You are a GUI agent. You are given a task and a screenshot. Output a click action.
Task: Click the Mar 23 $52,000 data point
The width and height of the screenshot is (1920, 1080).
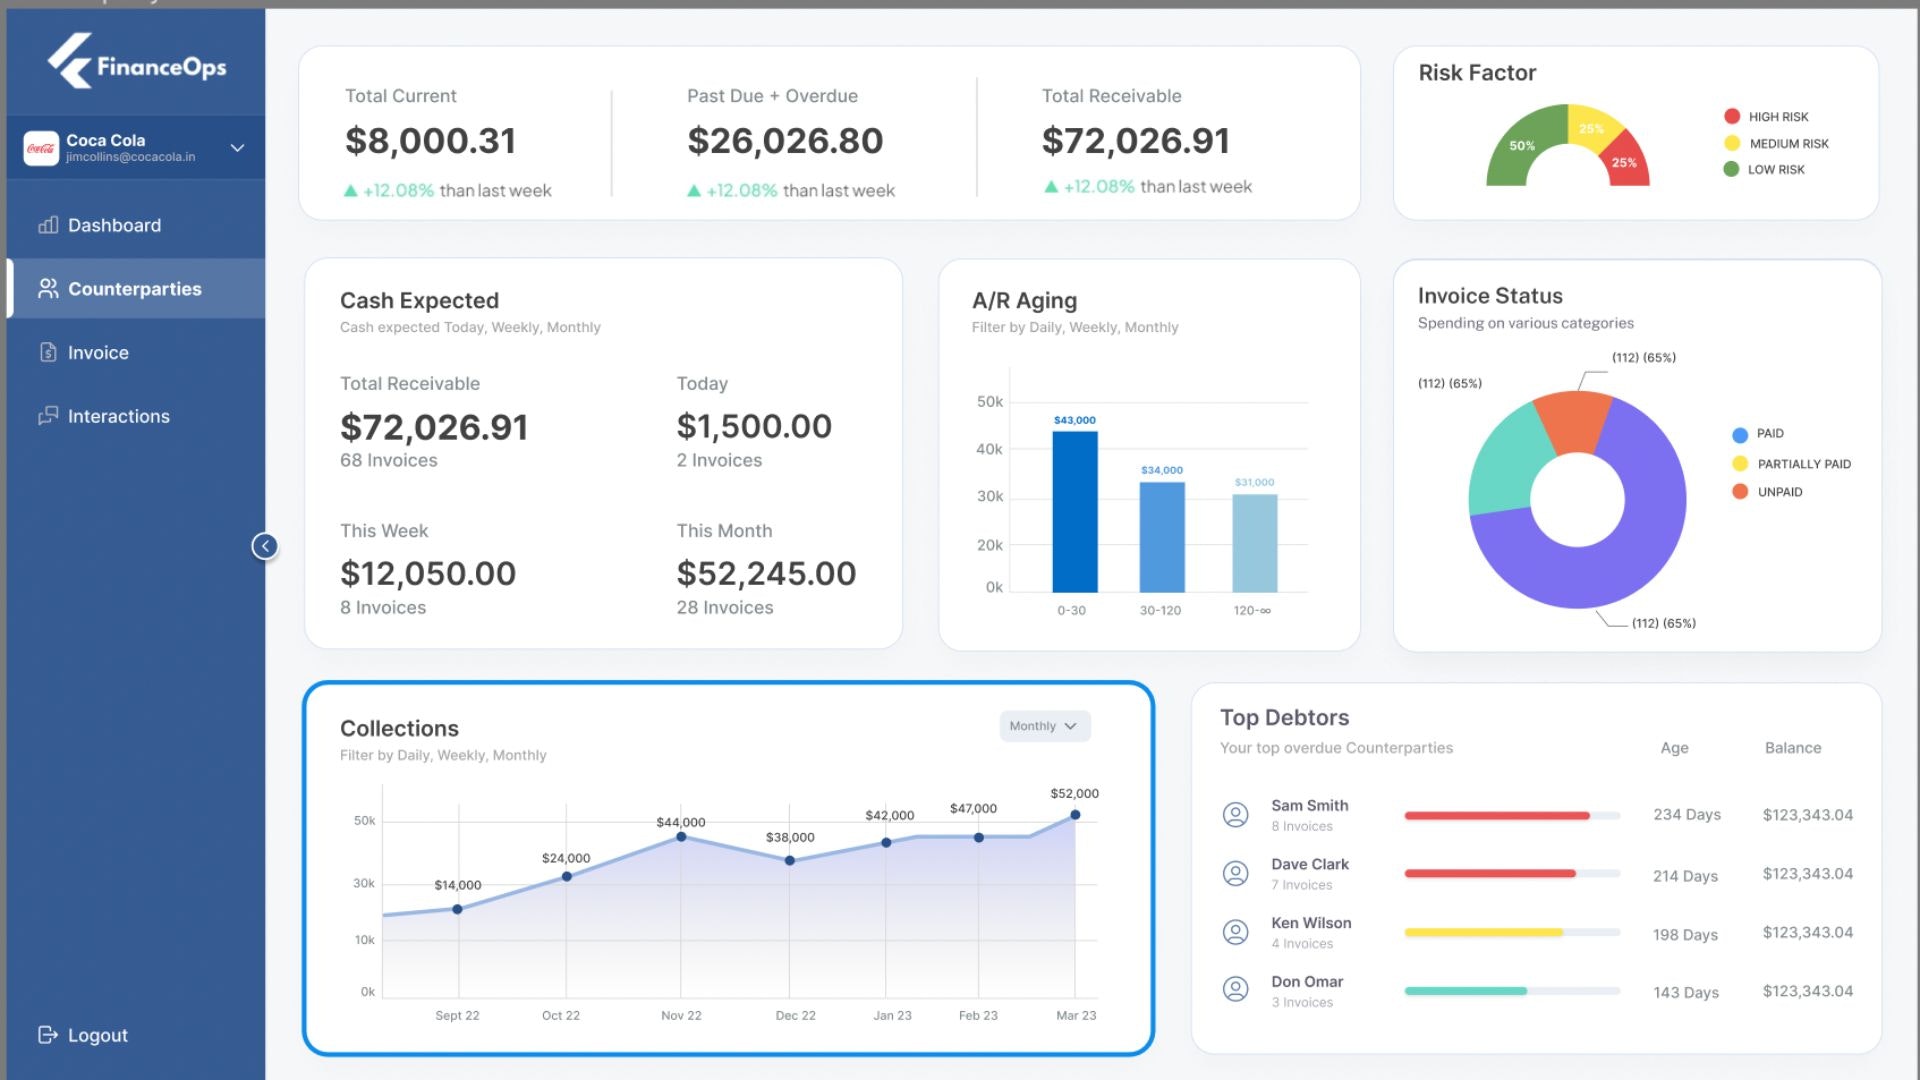click(x=1075, y=815)
